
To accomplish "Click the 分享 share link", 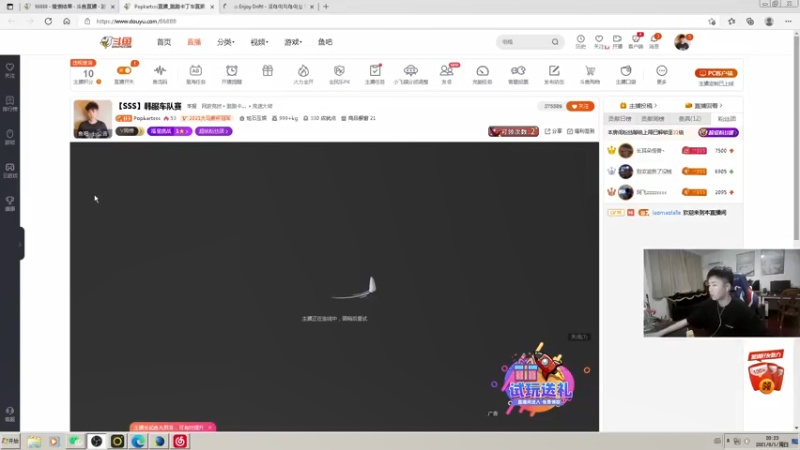I will click(553, 131).
